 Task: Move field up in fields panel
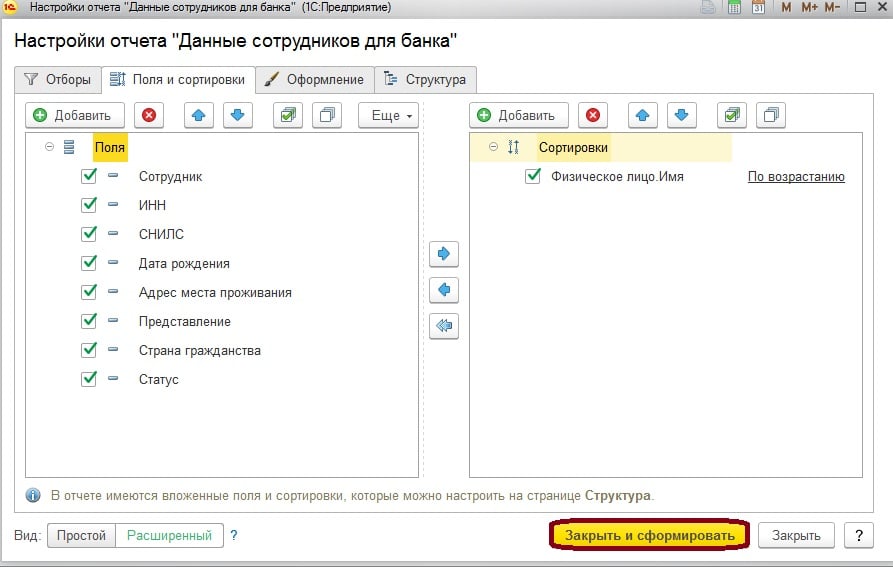(199, 115)
